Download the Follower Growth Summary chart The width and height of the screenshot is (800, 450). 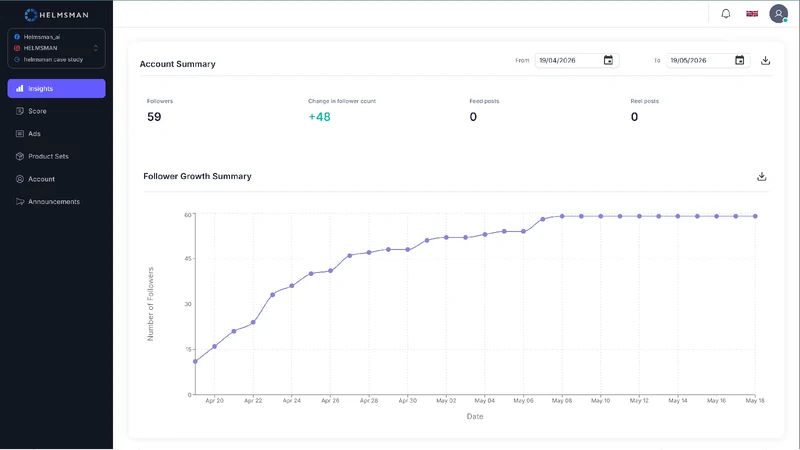(x=762, y=177)
